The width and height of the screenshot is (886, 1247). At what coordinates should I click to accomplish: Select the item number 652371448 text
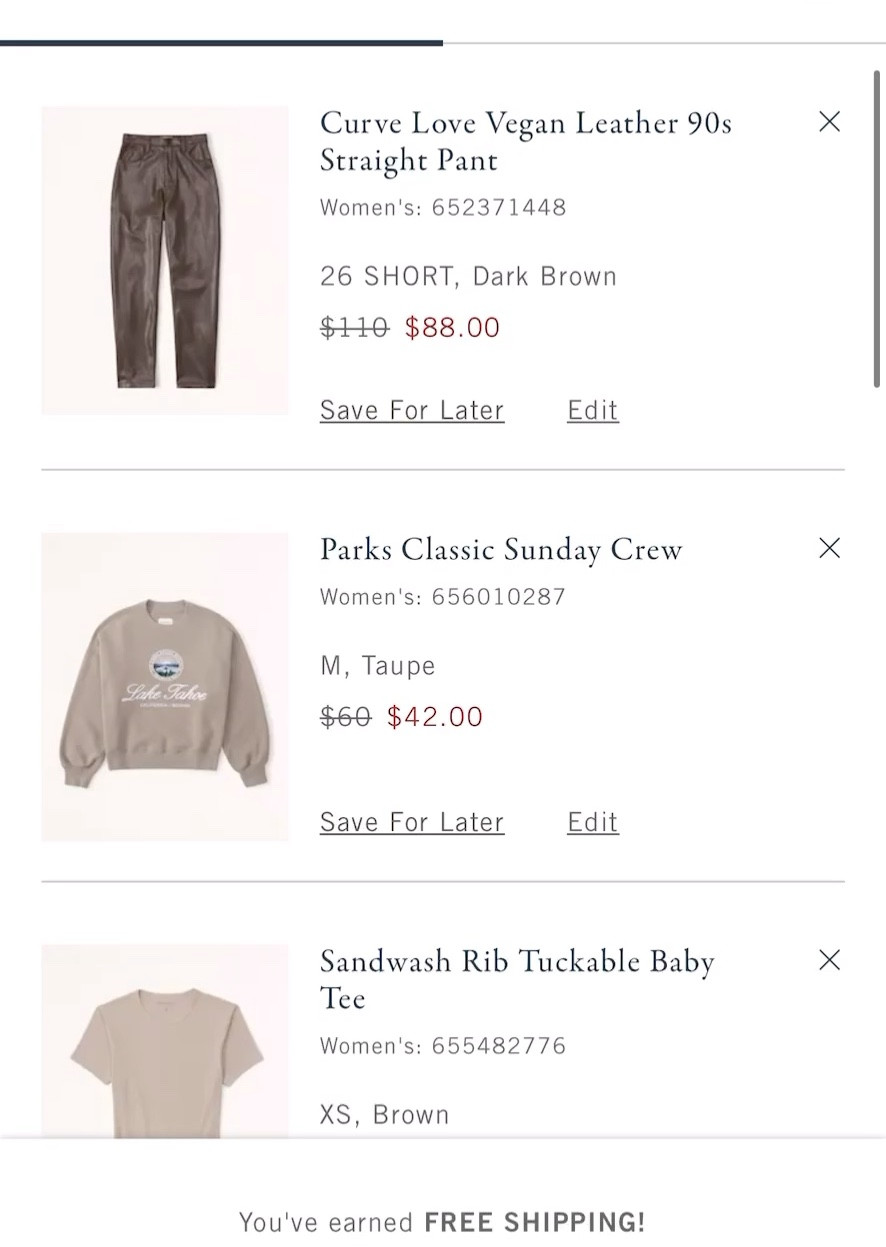(443, 207)
